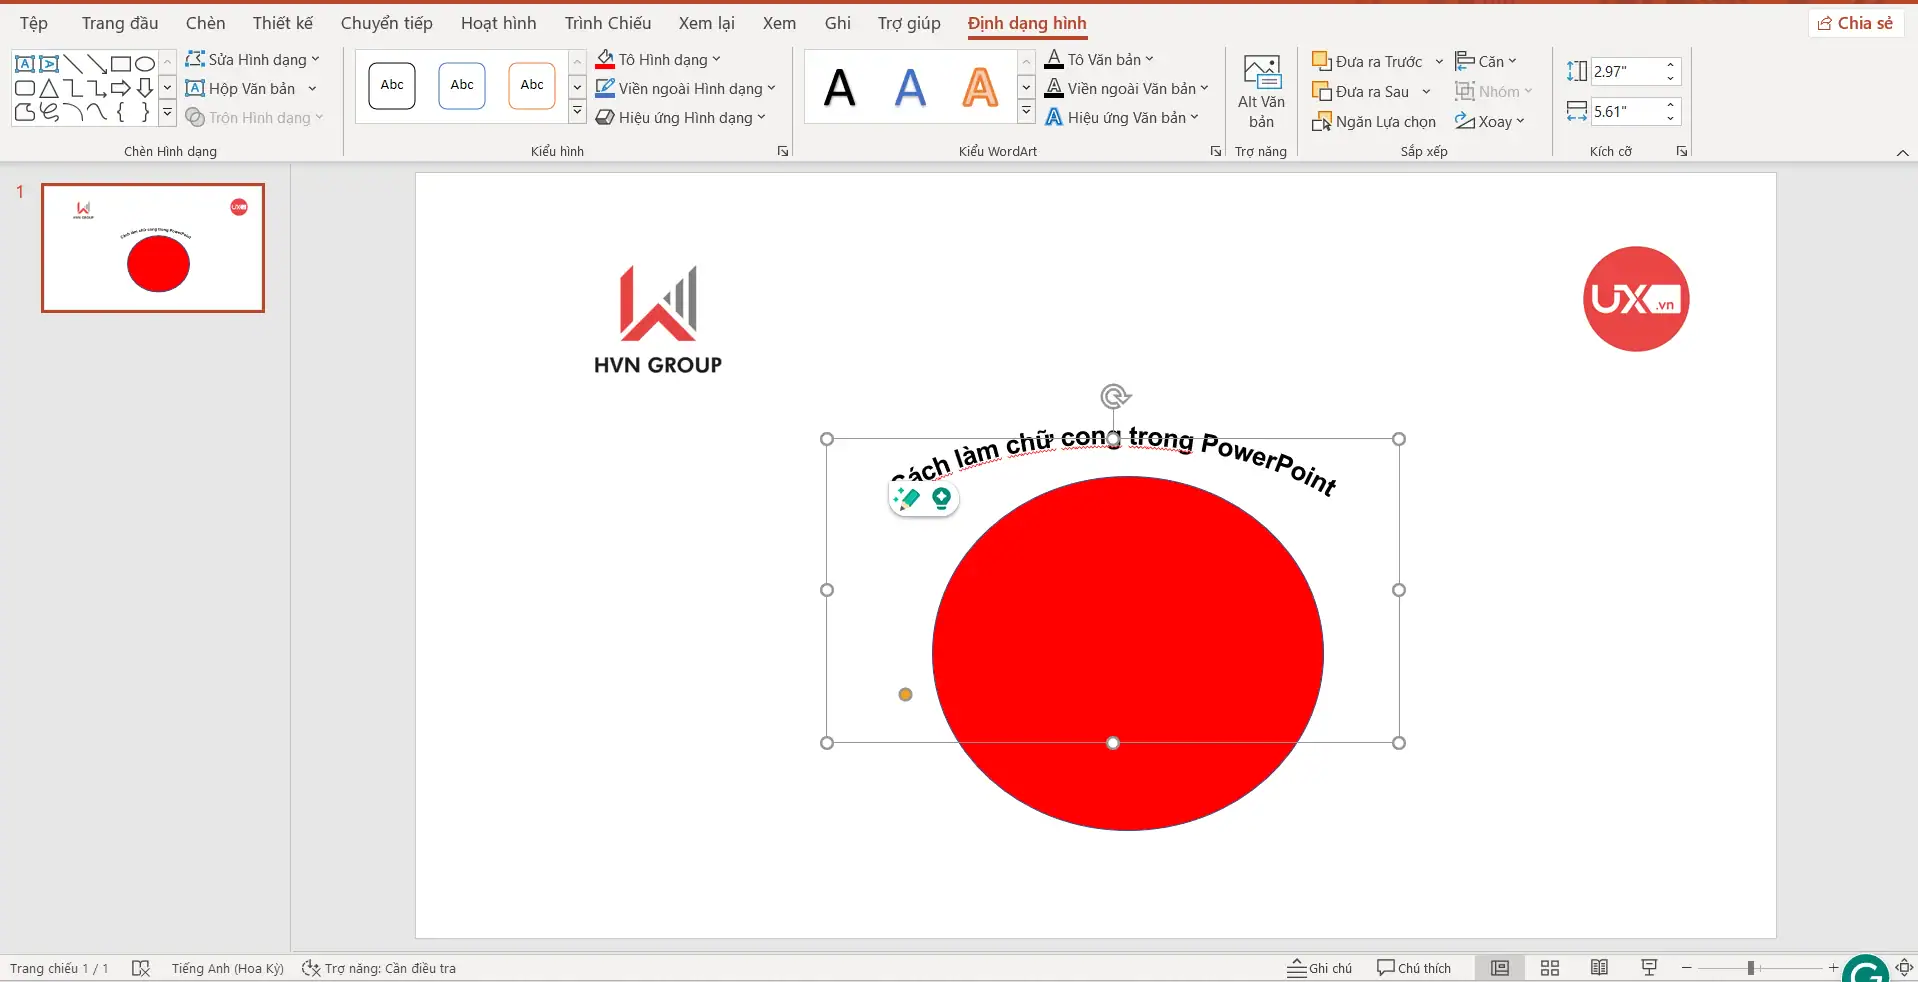Open the Tô Hình dạng dropdown
The image size is (1918, 982).
click(716, 60)
